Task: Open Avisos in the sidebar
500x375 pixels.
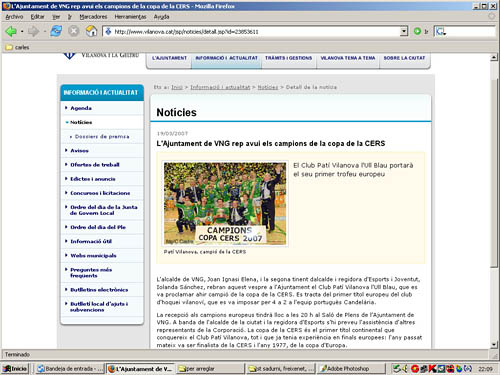Action: pyautogui.click(x=79, y=151)
